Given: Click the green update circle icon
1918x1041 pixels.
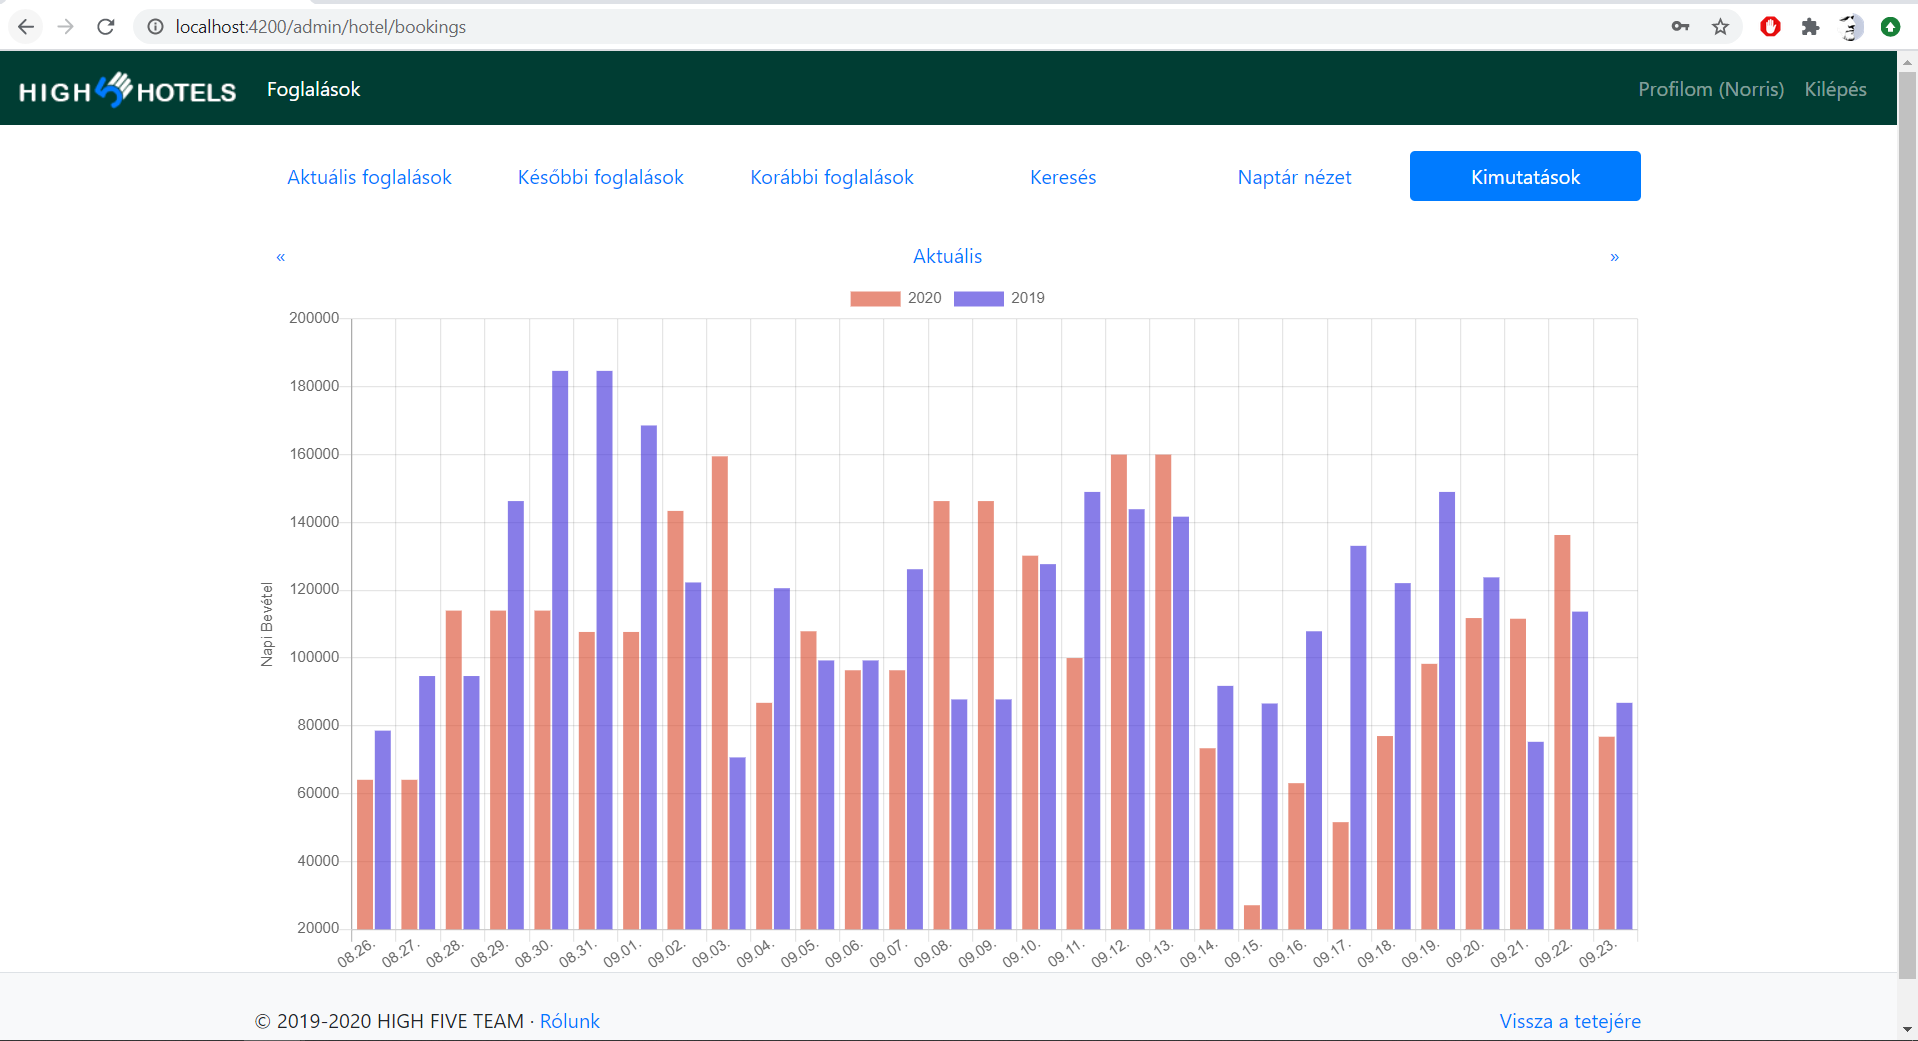Looking at the screenshot, I should [x=1890, y=27].
